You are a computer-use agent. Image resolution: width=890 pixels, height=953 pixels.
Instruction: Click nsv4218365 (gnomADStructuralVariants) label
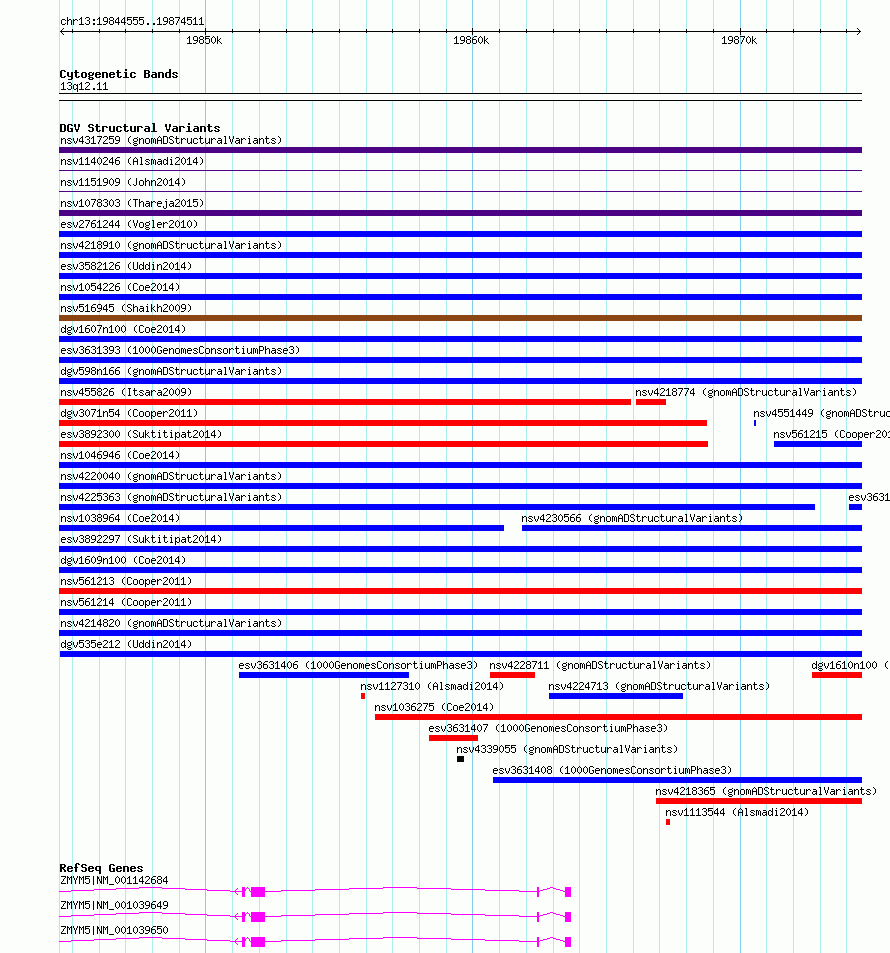coord(766,791)
